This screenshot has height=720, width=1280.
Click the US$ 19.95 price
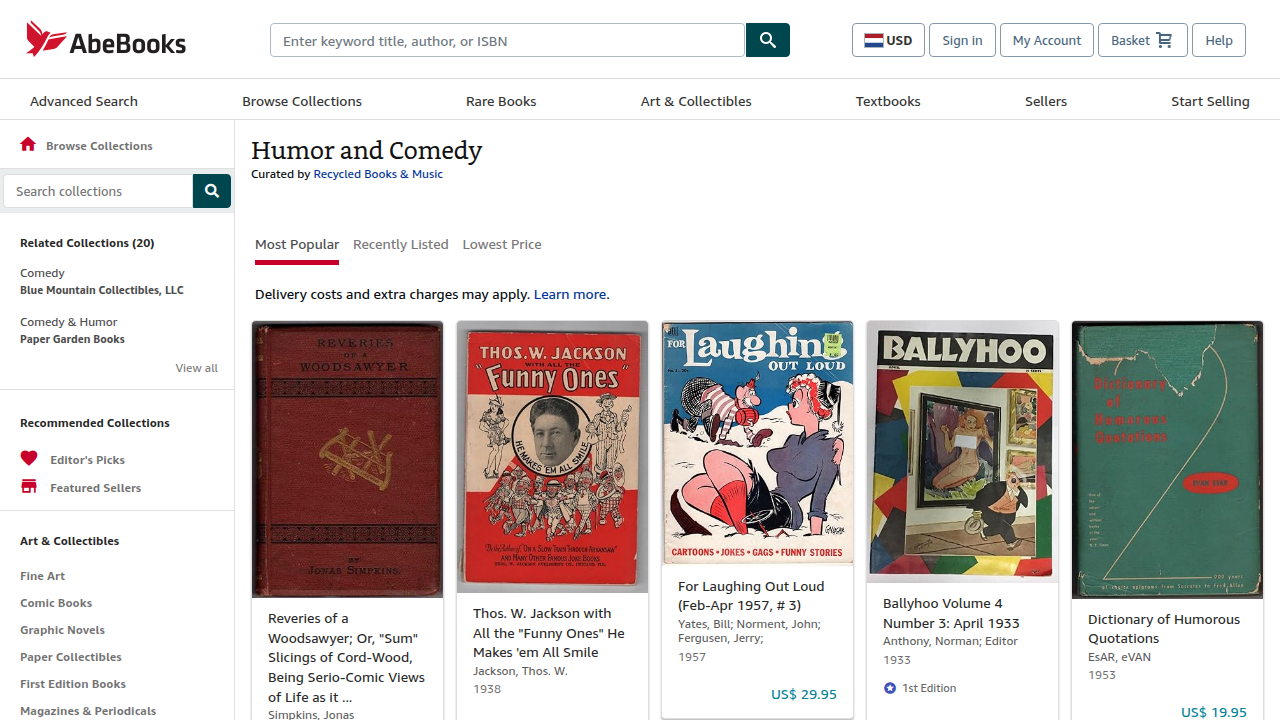[x=1214, y=712]
